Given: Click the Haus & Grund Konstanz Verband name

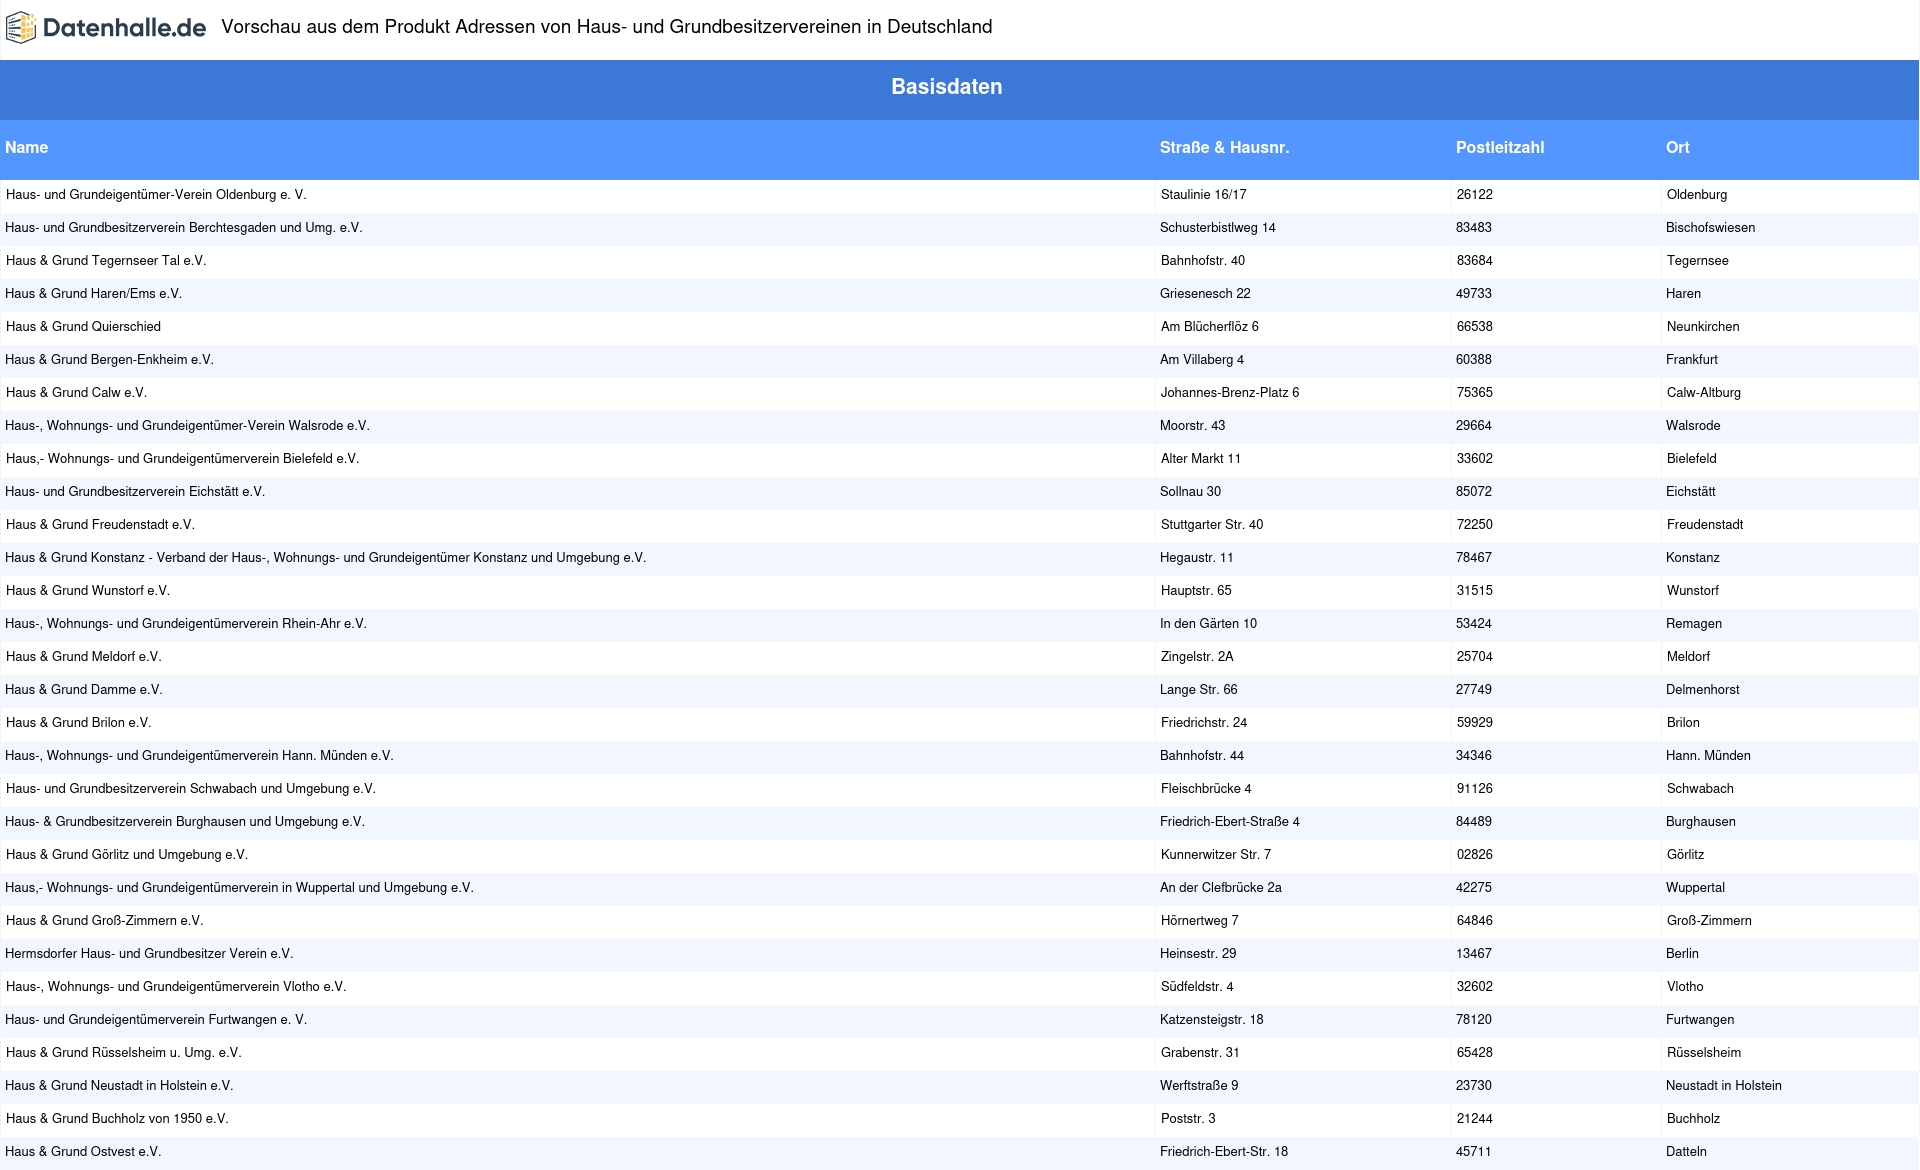Looking at the screenshot, I should pyautogui.click(x=326, y=558).
